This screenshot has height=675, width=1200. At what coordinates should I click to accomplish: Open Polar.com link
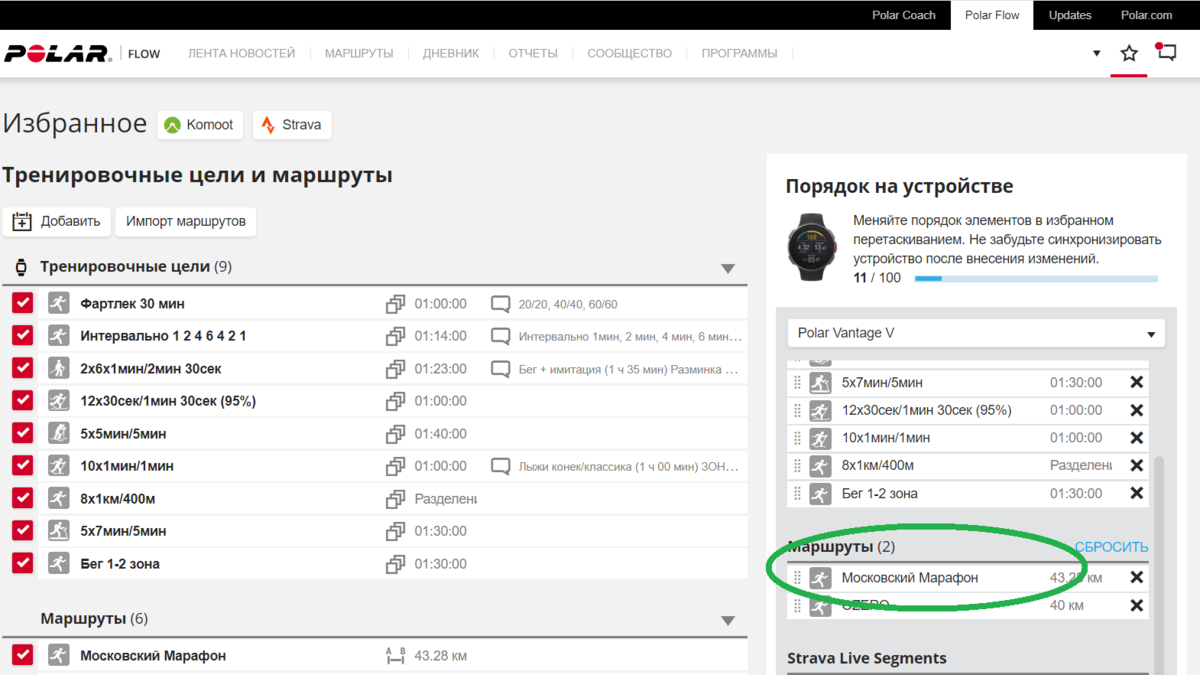click(x=1146, y=15)
